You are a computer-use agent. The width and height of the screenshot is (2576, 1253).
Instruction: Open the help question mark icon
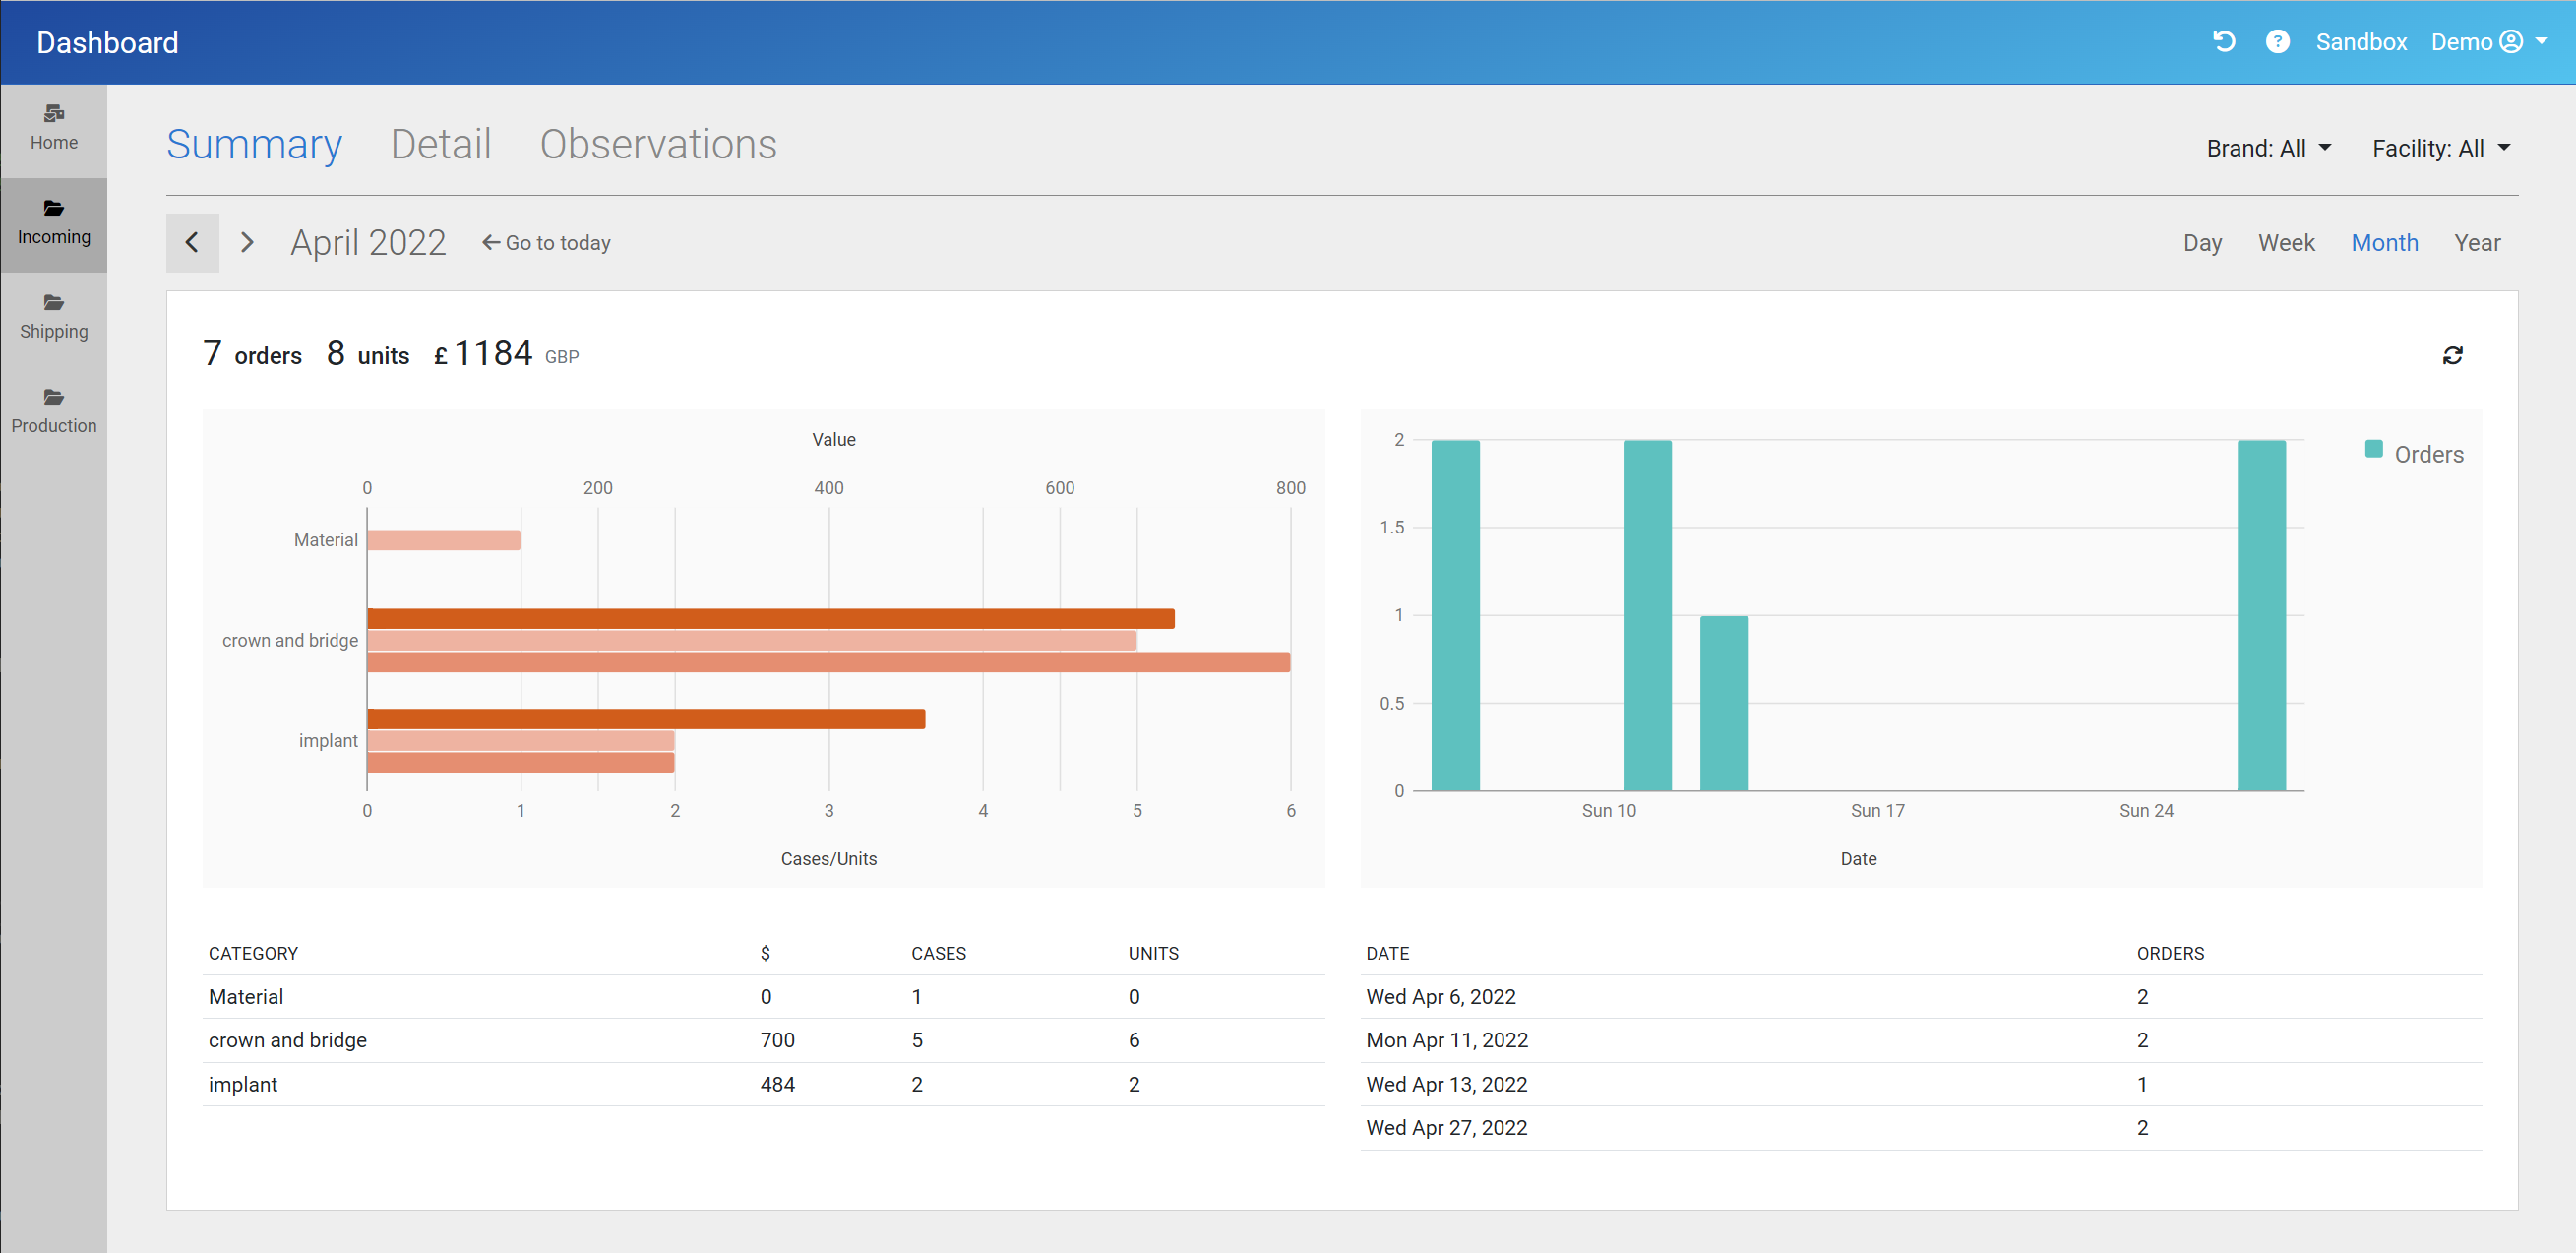(x=2277, y=42)
